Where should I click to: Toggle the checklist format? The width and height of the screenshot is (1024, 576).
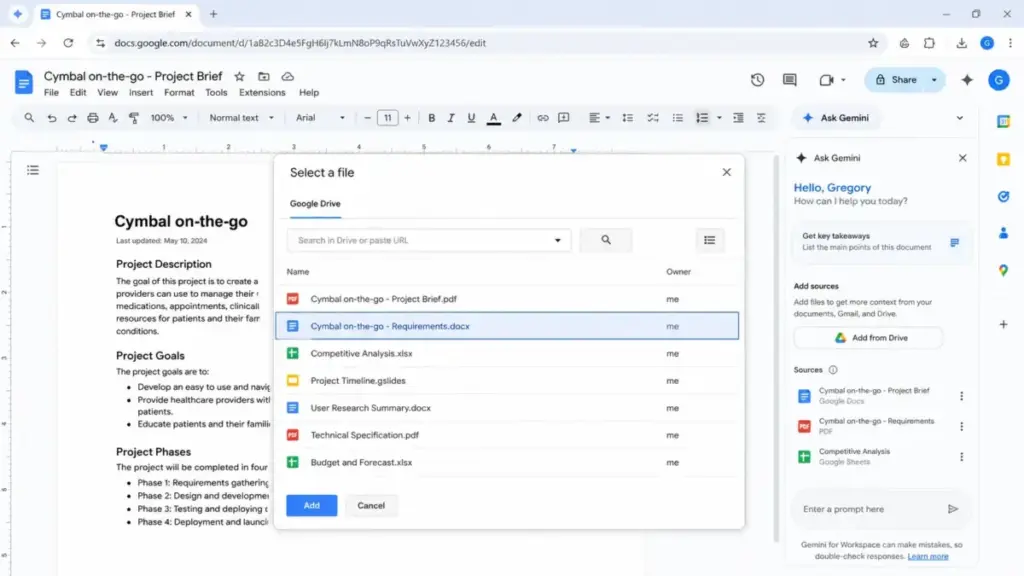coord(652,118)
